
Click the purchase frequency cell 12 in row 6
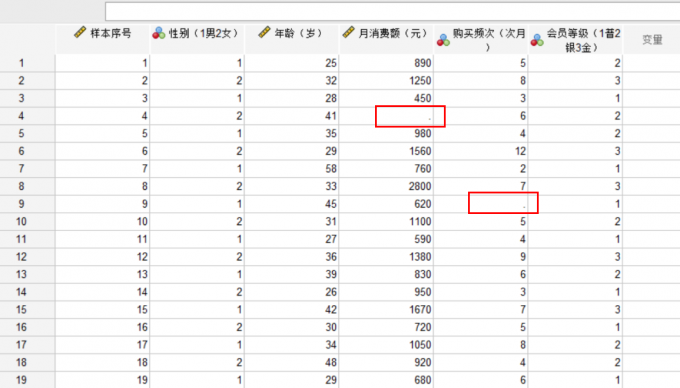click(481, 151)
